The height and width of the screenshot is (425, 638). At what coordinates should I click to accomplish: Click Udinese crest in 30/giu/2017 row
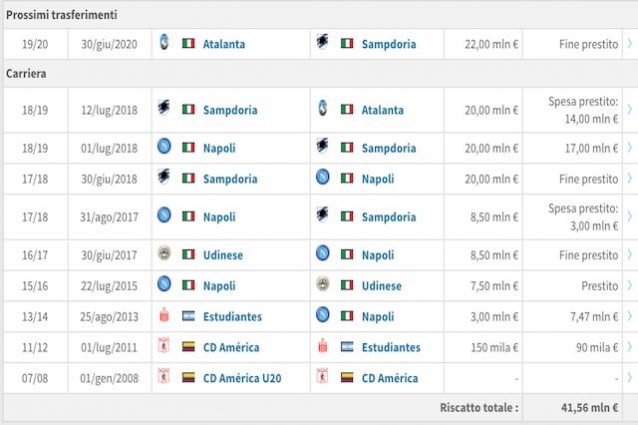[164, 254]
